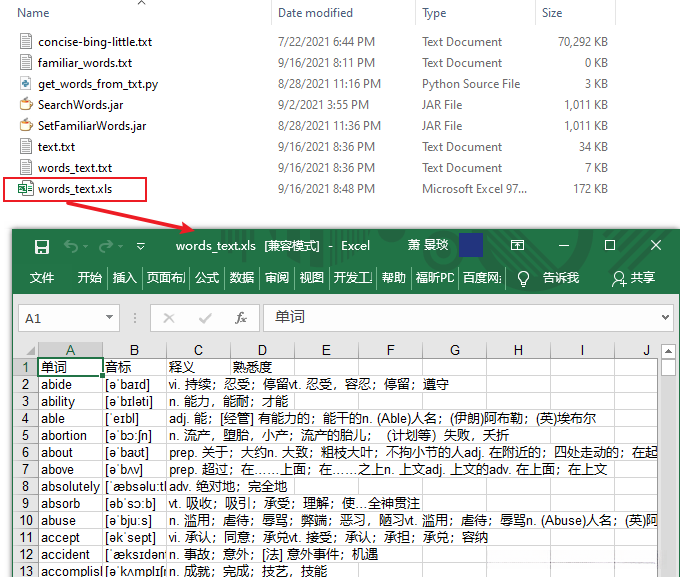The image size is (680, 577).
Task: Select file name get_words_from_txt.py
Action: click(x=98, y=84)
